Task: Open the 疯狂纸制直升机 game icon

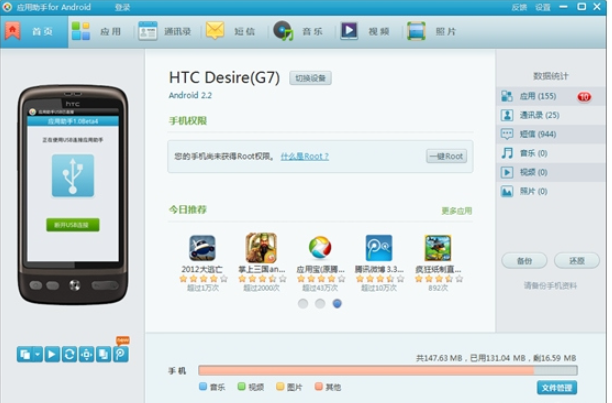Action: 438,248
